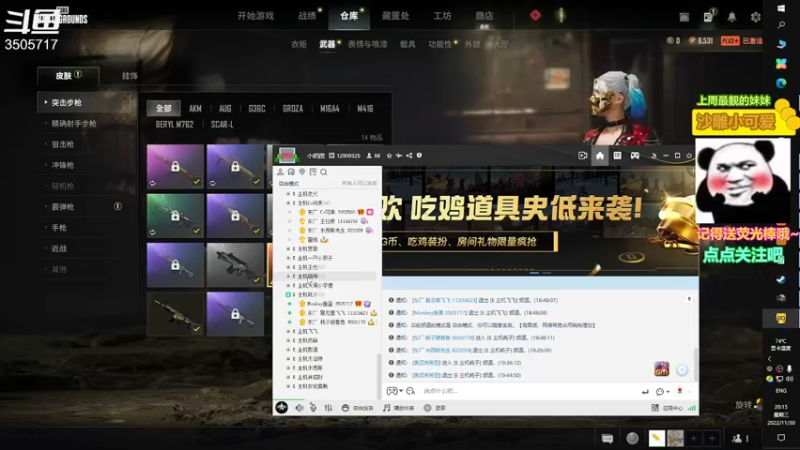The height and width of the screenshot is (450, 800).
Task: Click the Edge browser taskbar icon
Action: [x=781, y=83]
